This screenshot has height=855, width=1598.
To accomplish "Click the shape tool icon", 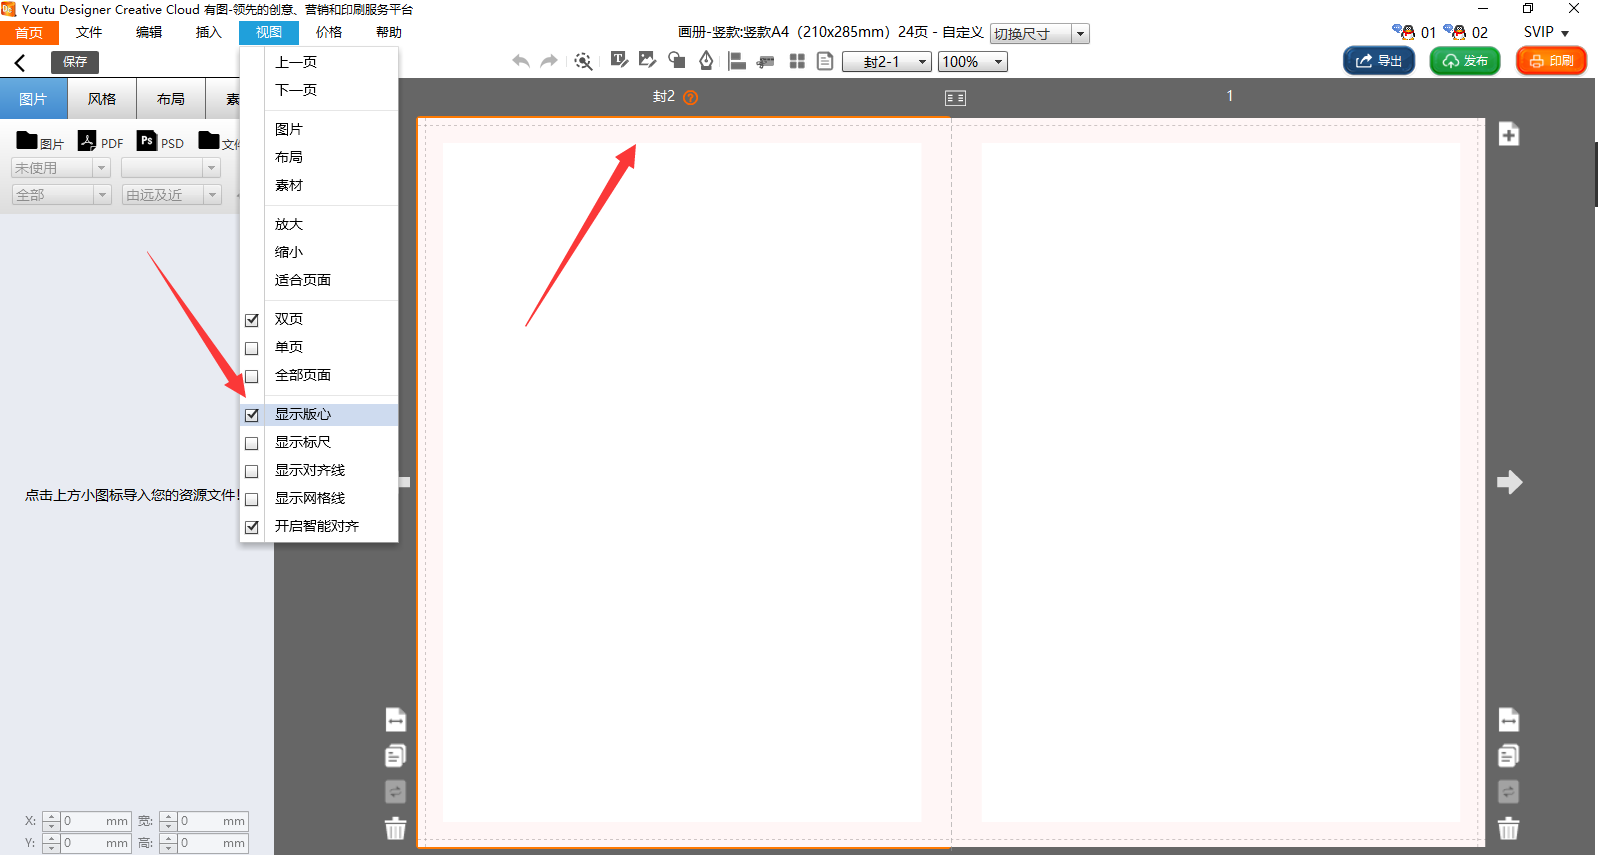I will 677,60.
